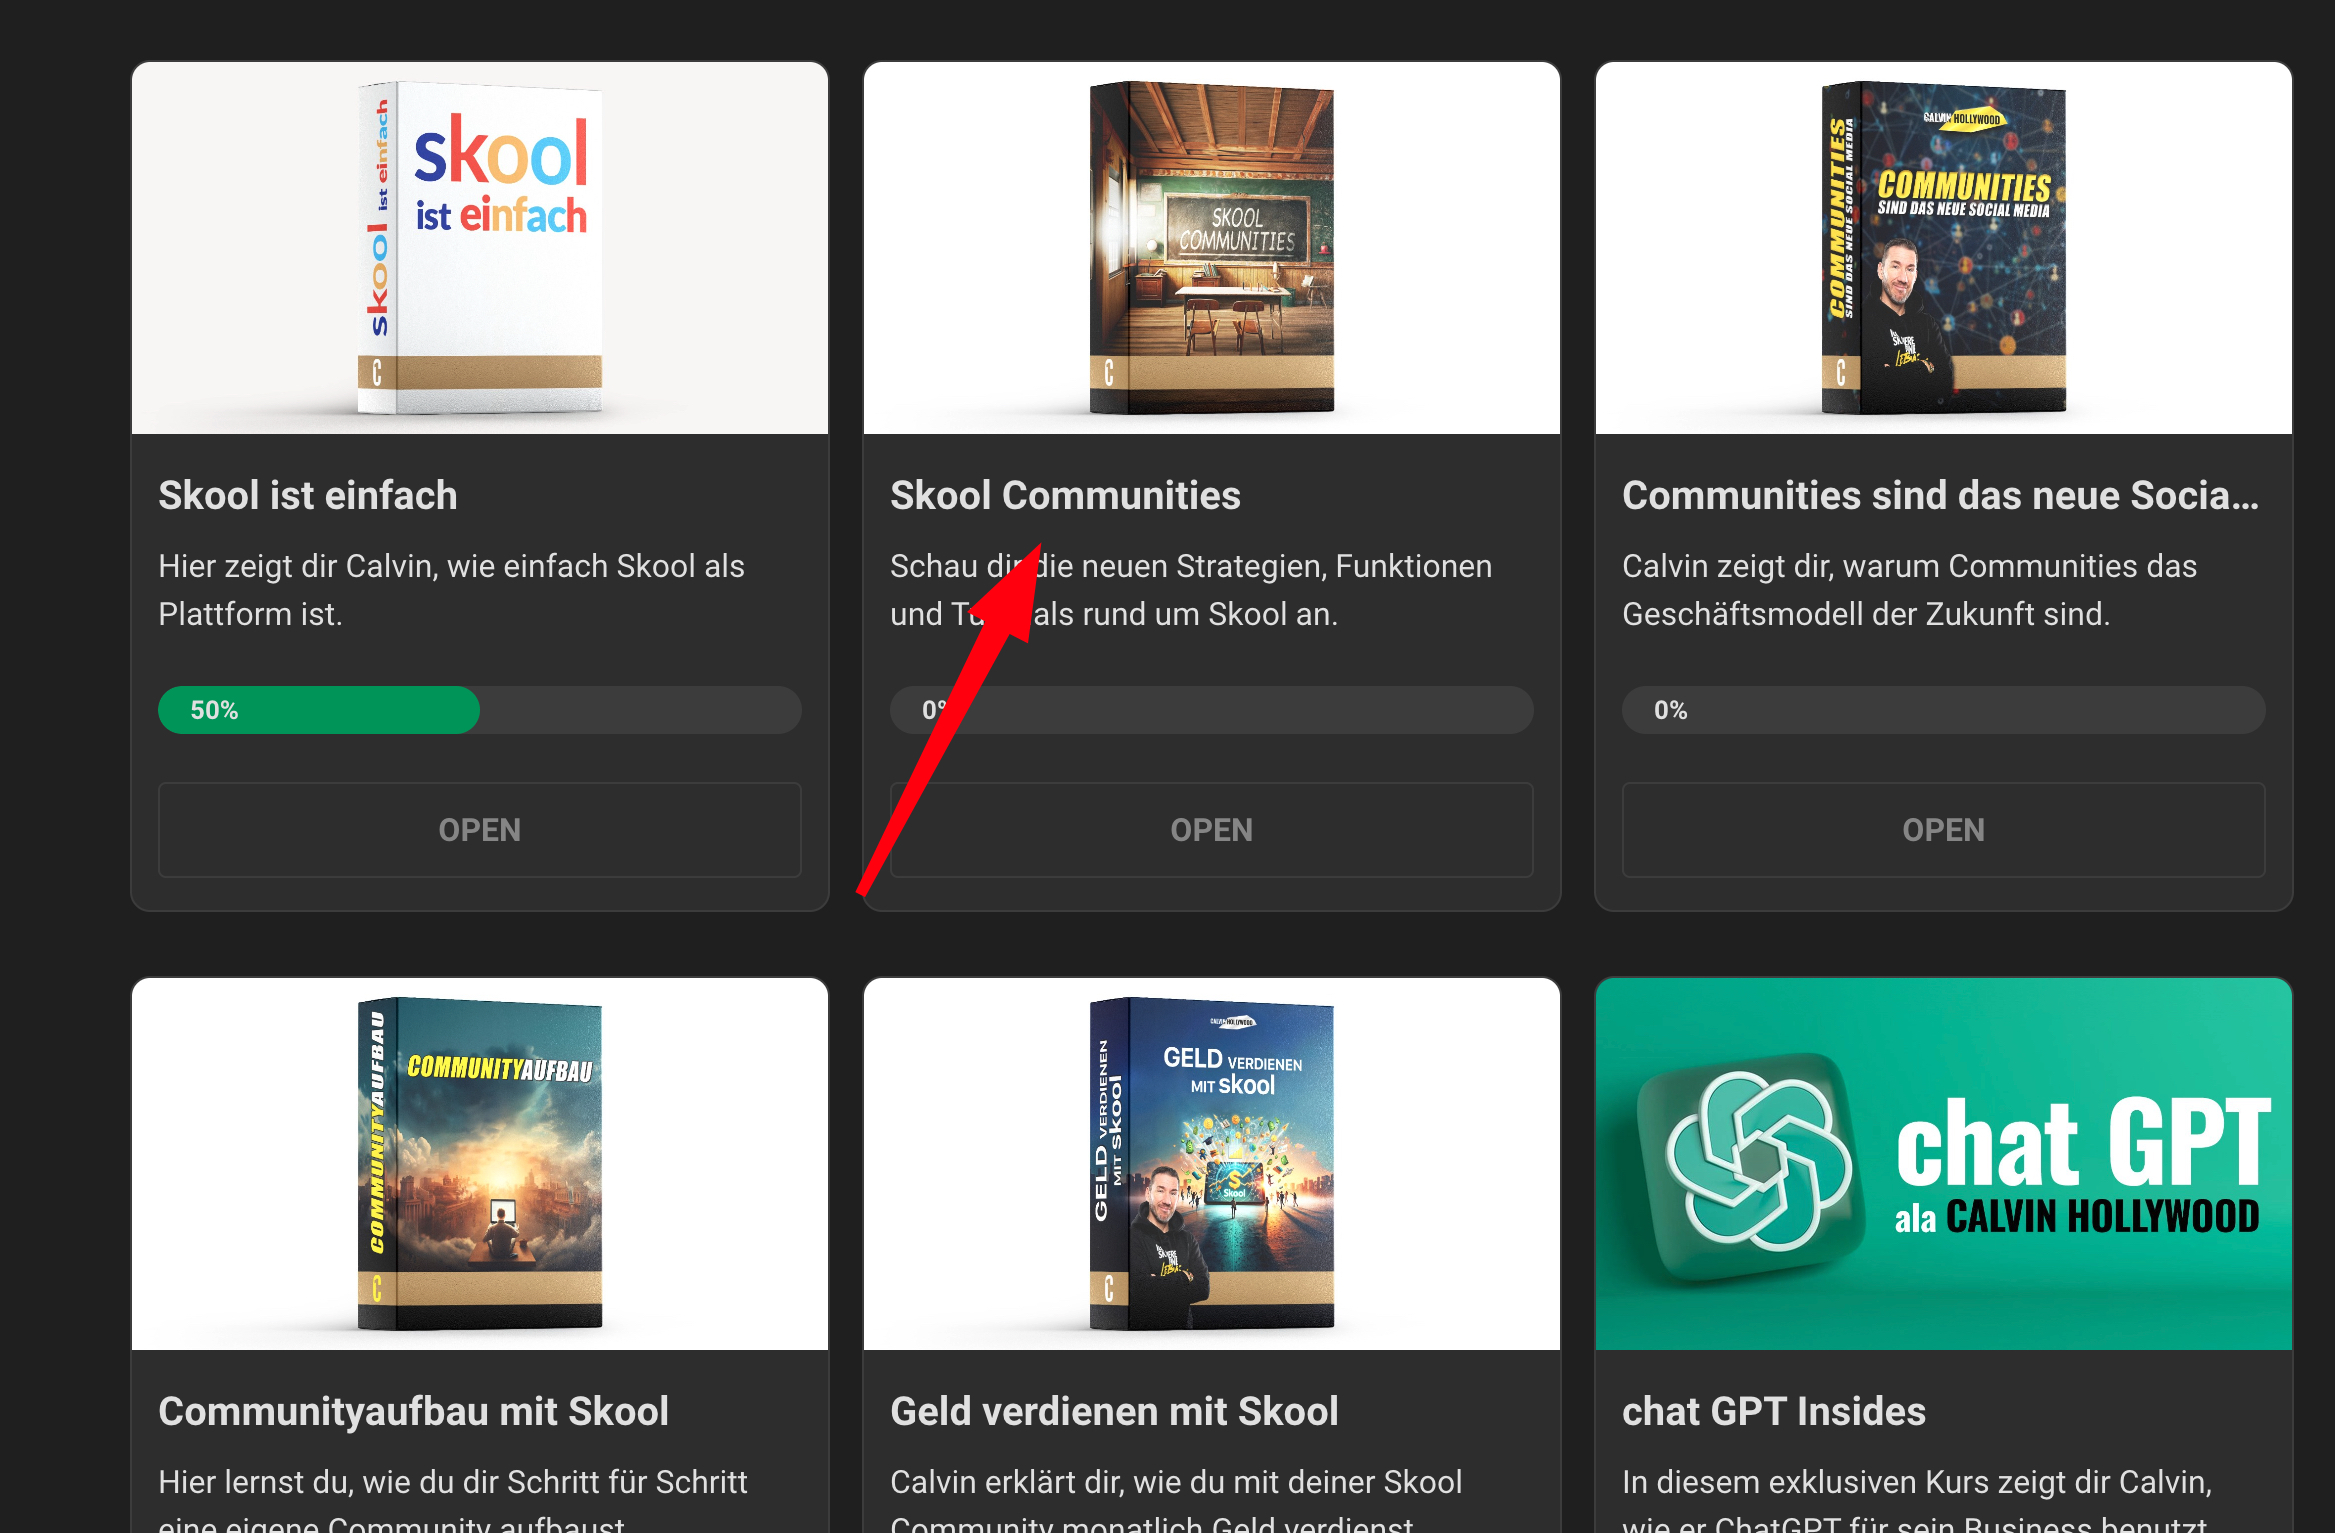Open the "chat GPT Insides" course title
The width and height of the screenshot is (2335, 1533).
pyautogui.click(x=1773, y=1411)
